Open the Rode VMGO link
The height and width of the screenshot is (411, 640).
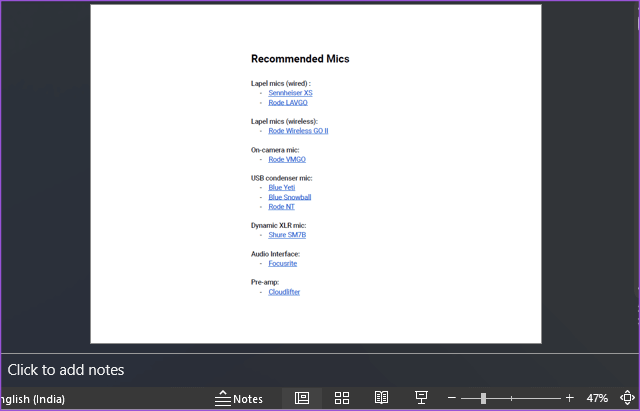pos(287,160)
